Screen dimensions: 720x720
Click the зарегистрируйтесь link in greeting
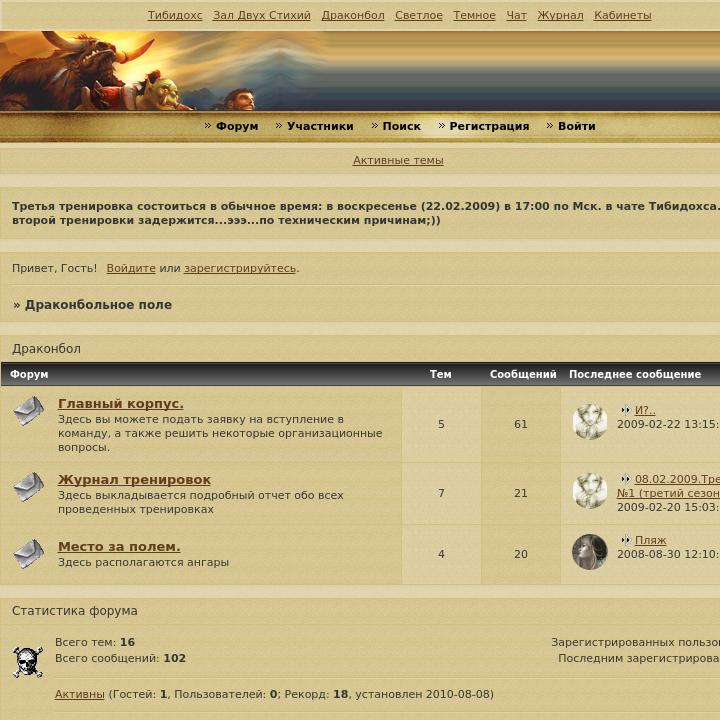tap(240, 268)
